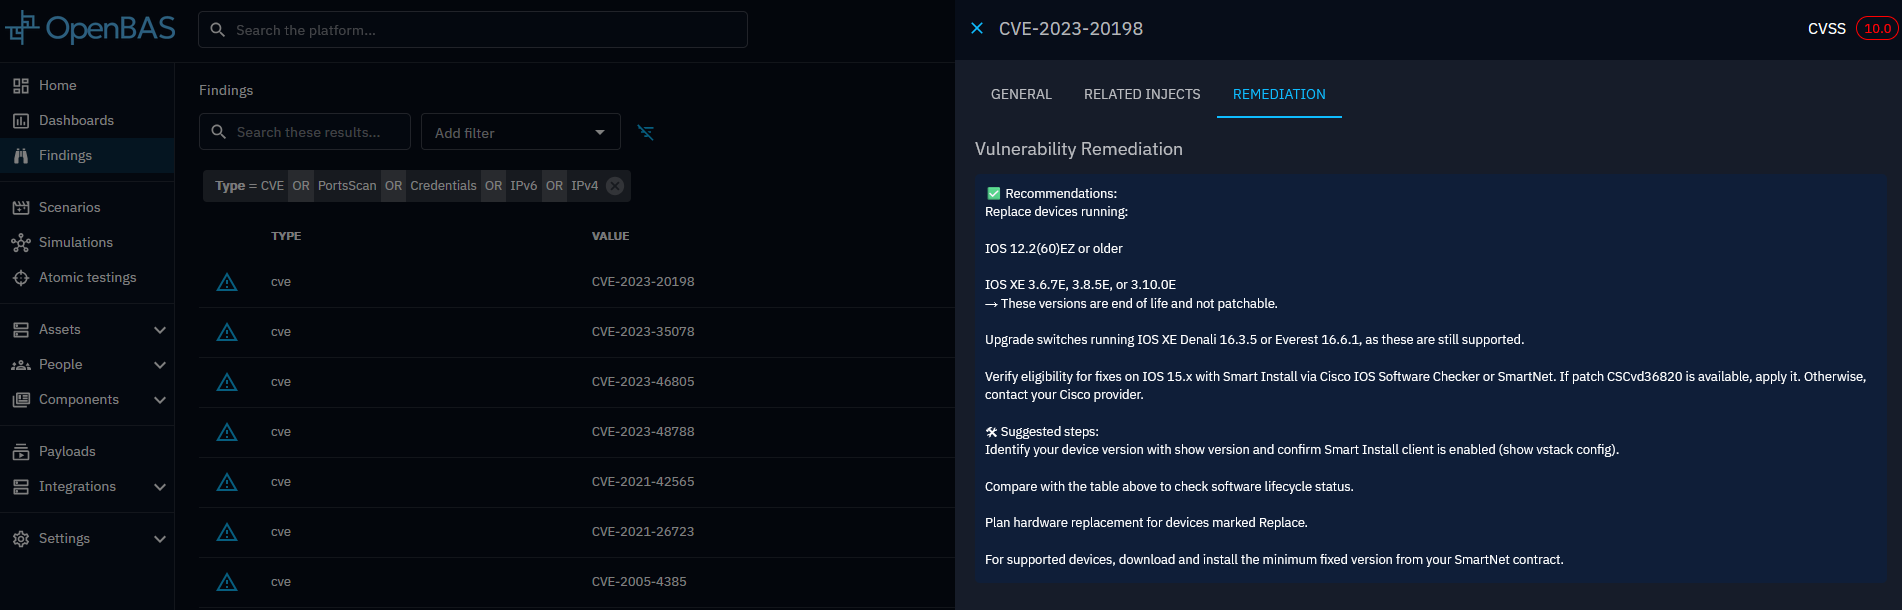Remove the Type filter chip

(x=615, y=186)
